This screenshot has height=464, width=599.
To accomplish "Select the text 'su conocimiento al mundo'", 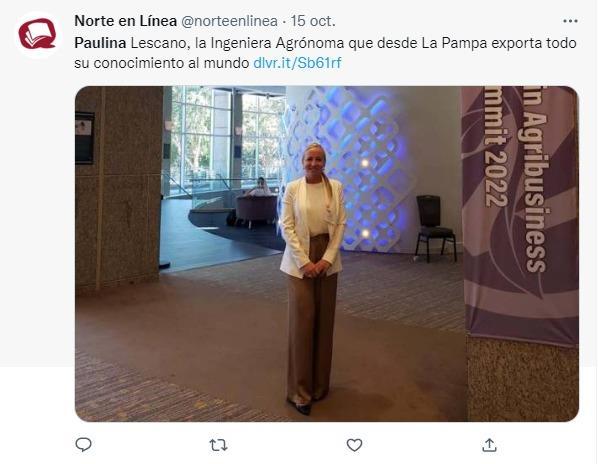I will point(162,63).
